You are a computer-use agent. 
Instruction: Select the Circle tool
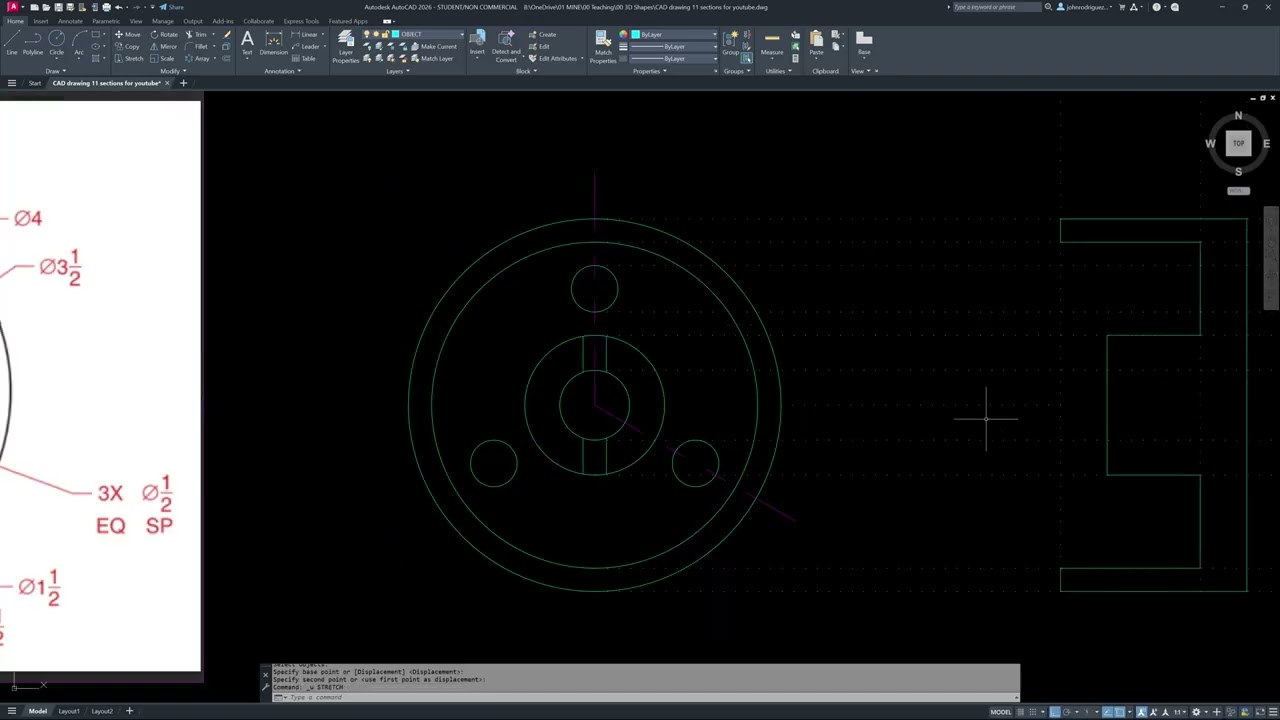click(56, 42)
